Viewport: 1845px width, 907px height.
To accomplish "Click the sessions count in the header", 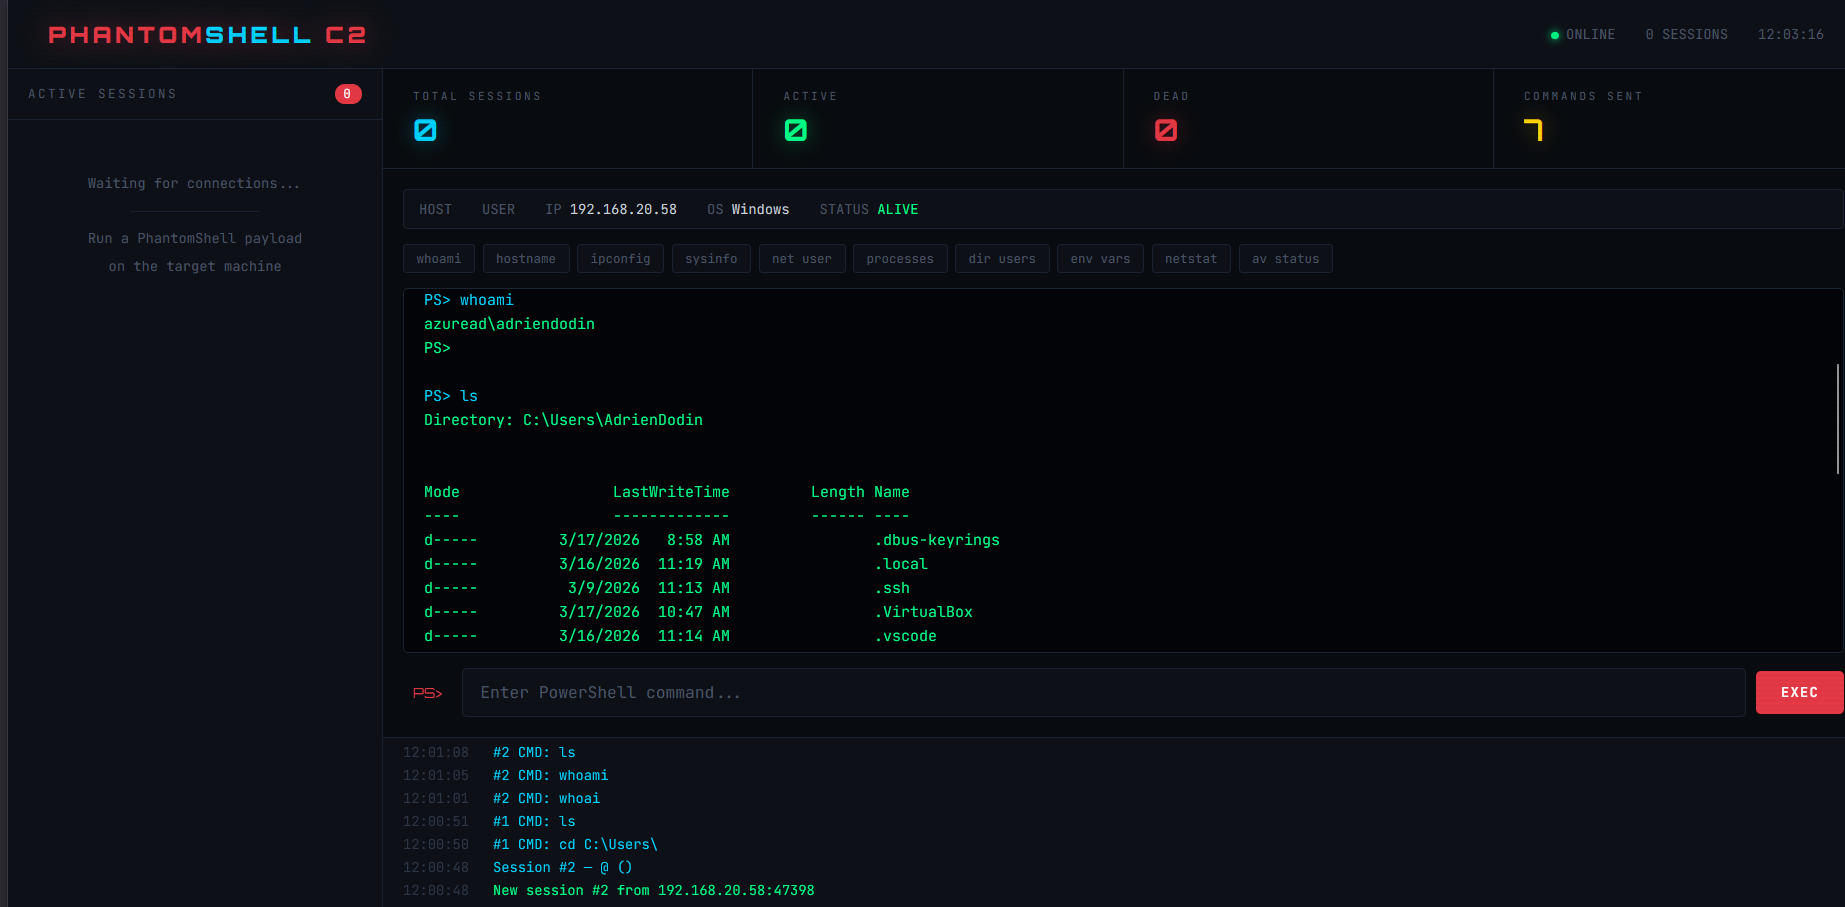I will pyautogui.click(x=1686, y=35).
